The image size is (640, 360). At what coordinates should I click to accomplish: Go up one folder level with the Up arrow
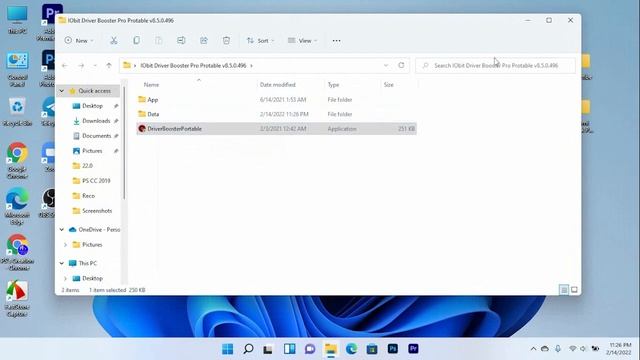(109, 65)
